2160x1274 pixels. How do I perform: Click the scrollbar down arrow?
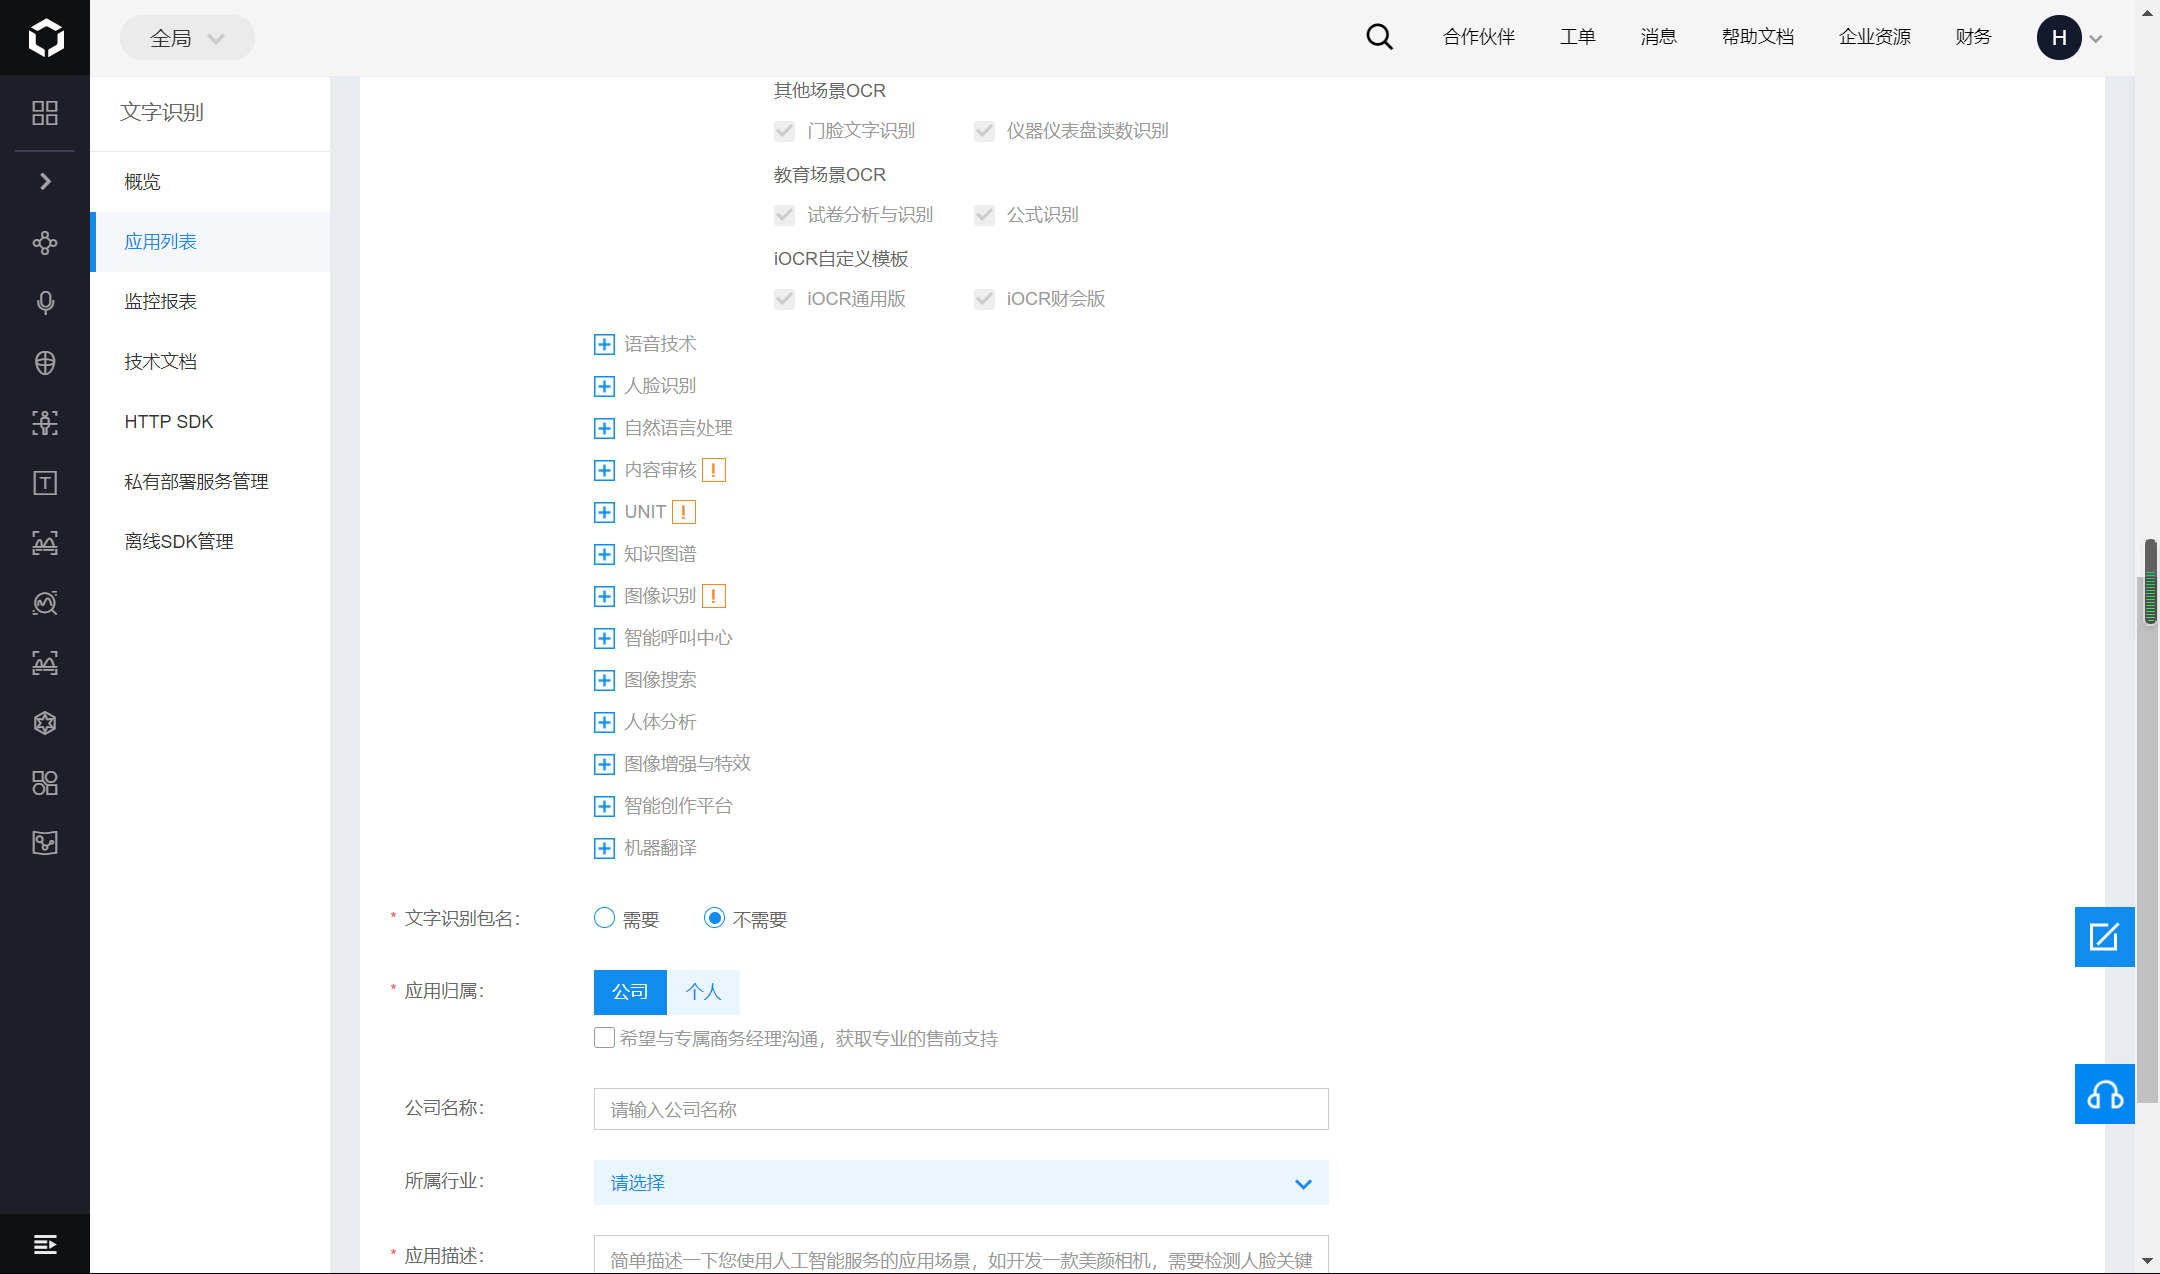coord(2148,1262)
